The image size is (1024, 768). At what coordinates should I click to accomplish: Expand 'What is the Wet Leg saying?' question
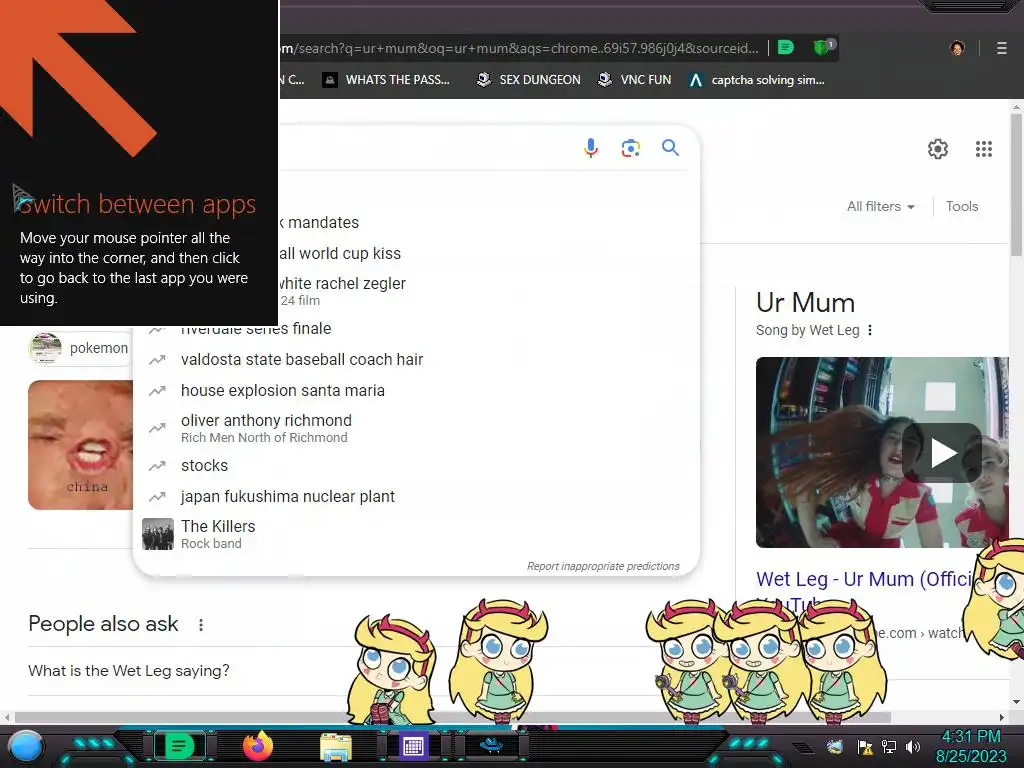(129, 671)
